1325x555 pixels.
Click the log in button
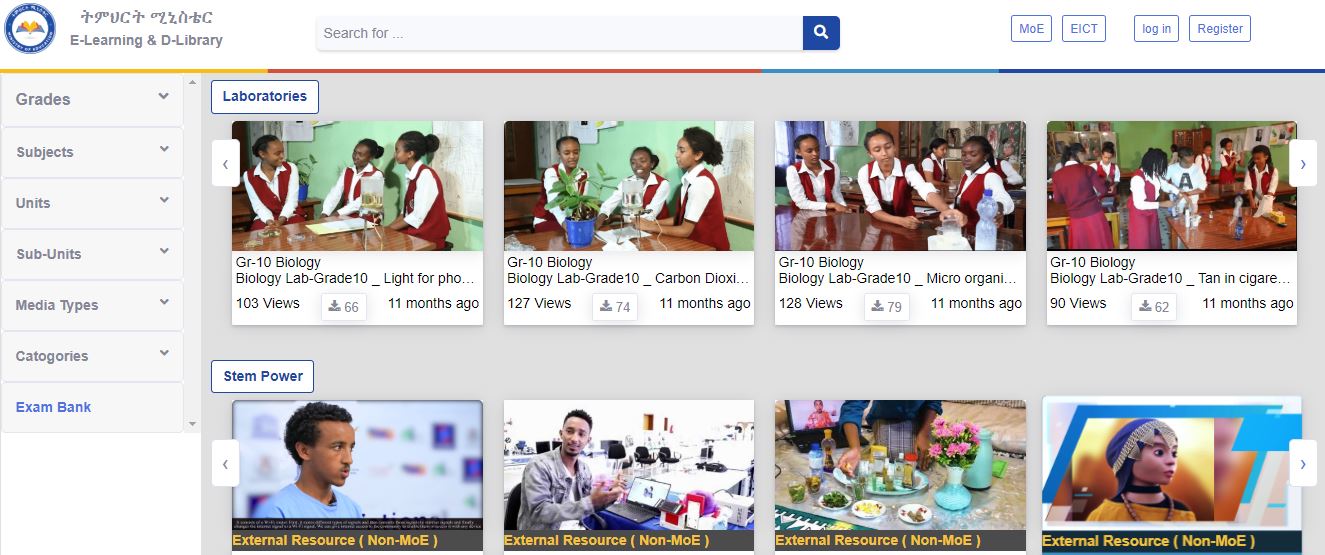[1156, 29]
